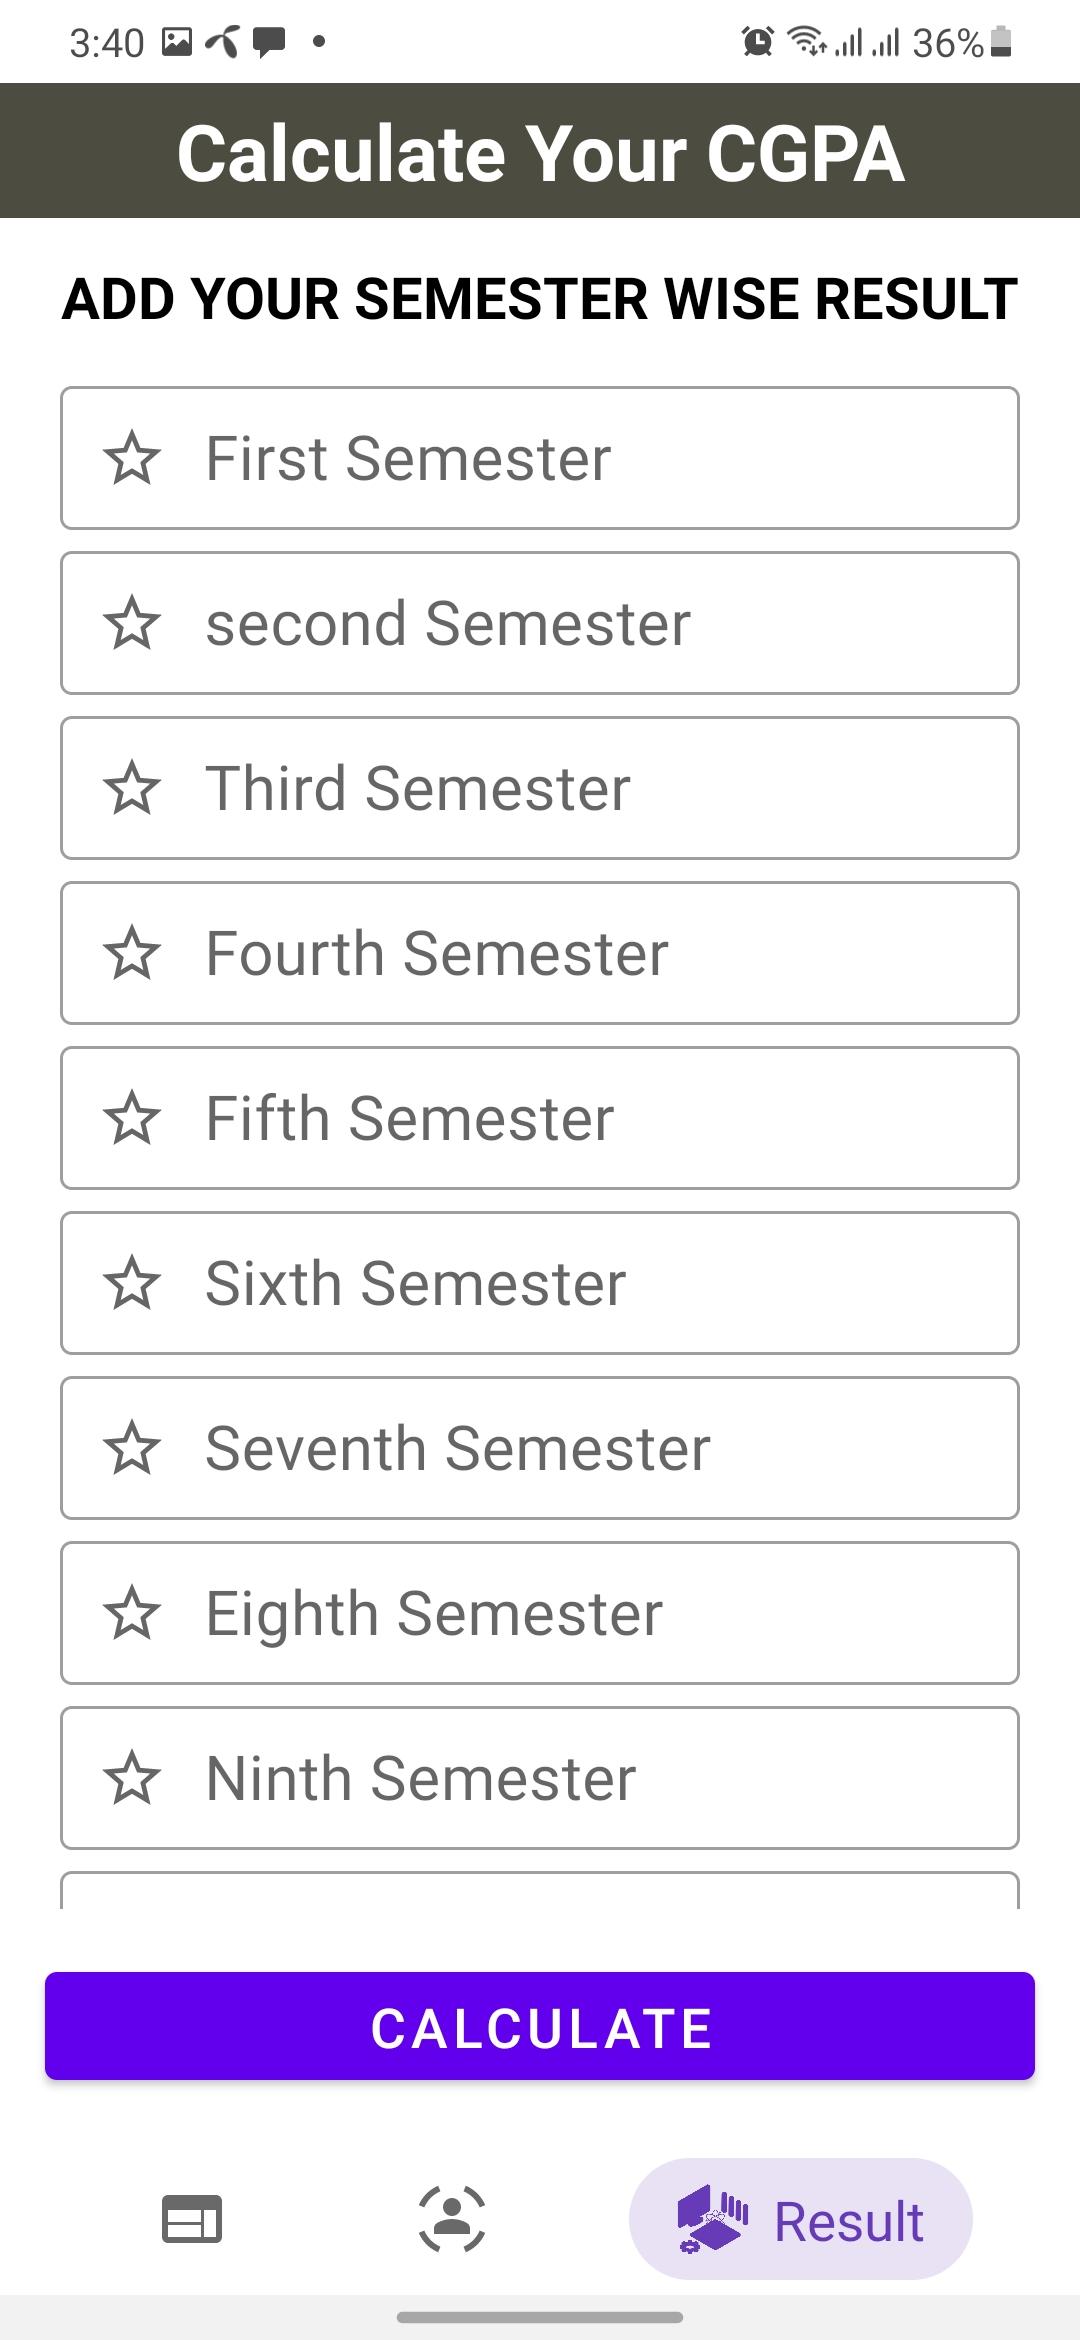The height and width of the screenshot is (2340, 1080).
Task: Tap the star icon beside Fifth Semester
Action: 132,1118
